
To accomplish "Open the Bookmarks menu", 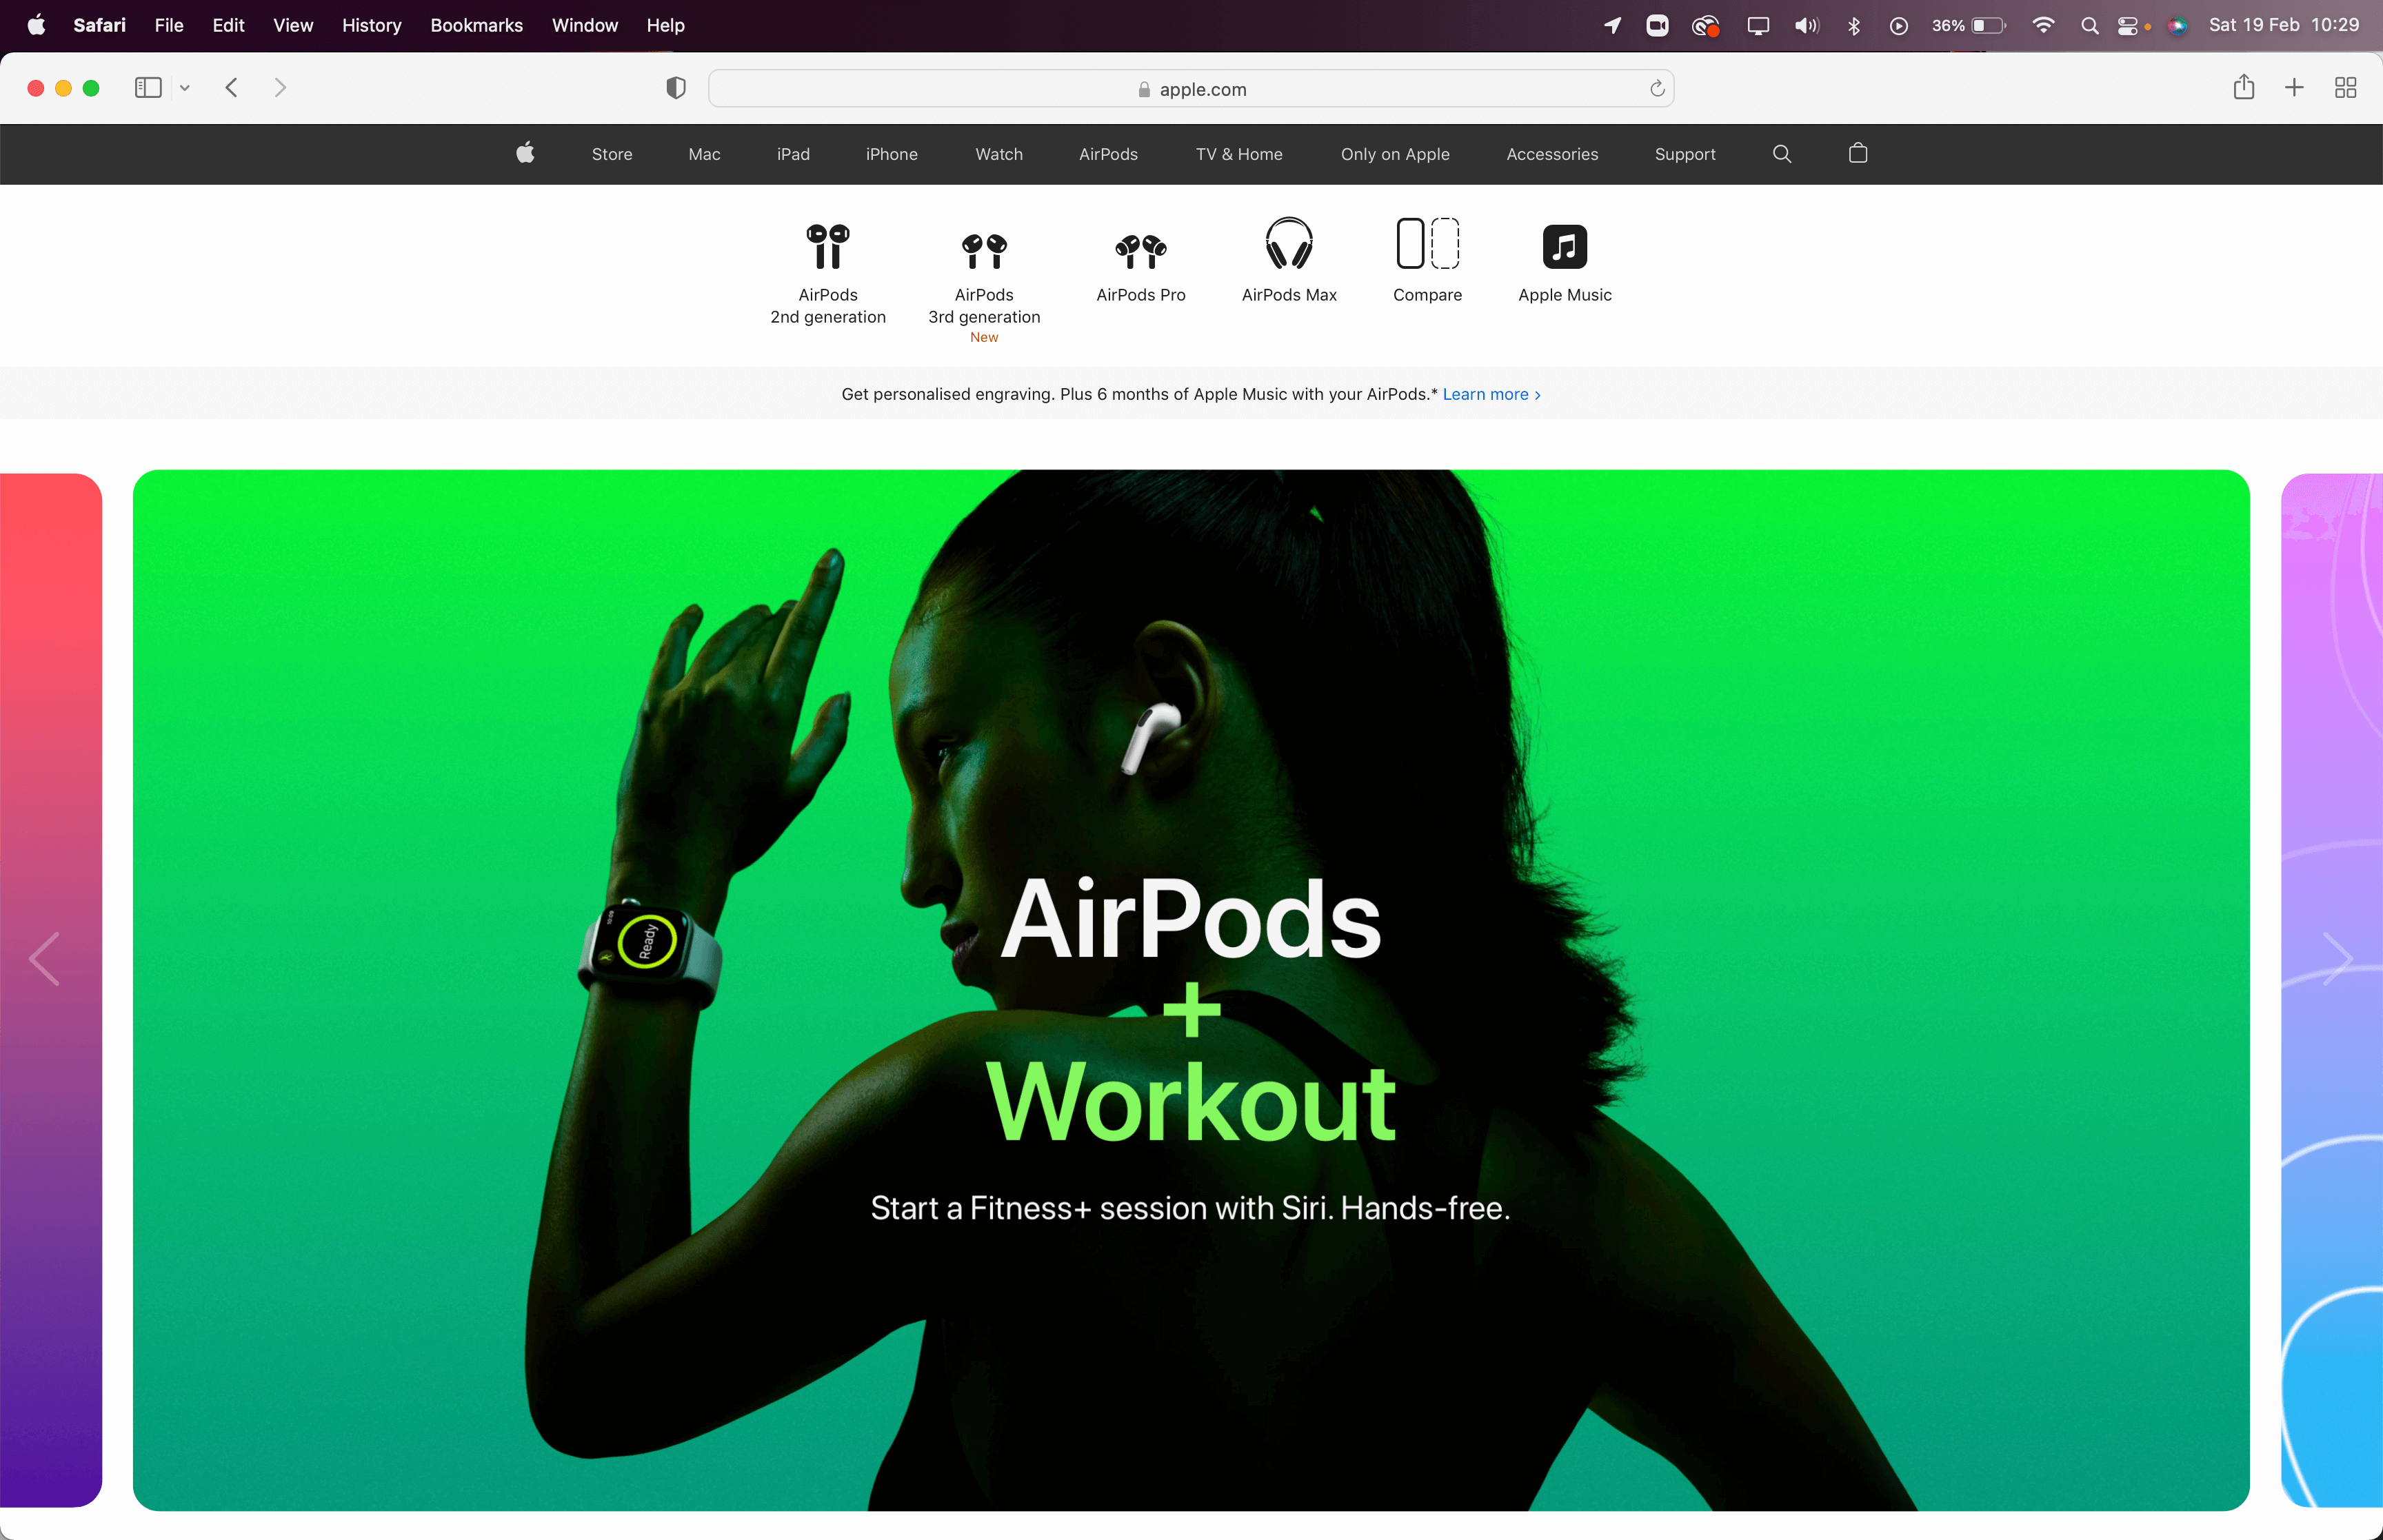I will click(476, 25).
